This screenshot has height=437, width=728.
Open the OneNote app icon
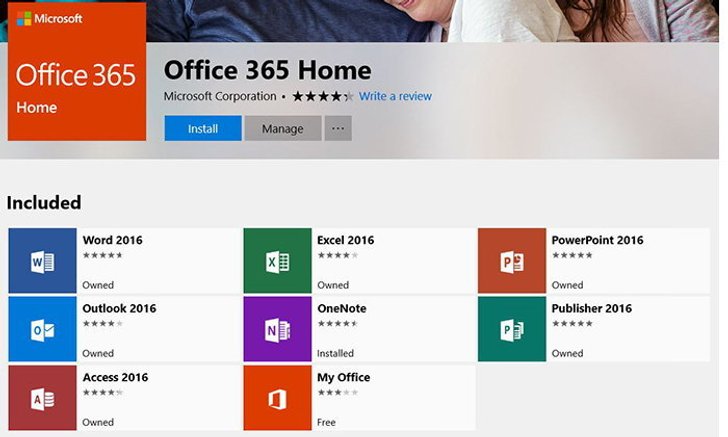pyautogui.click(x=277, y=329)
